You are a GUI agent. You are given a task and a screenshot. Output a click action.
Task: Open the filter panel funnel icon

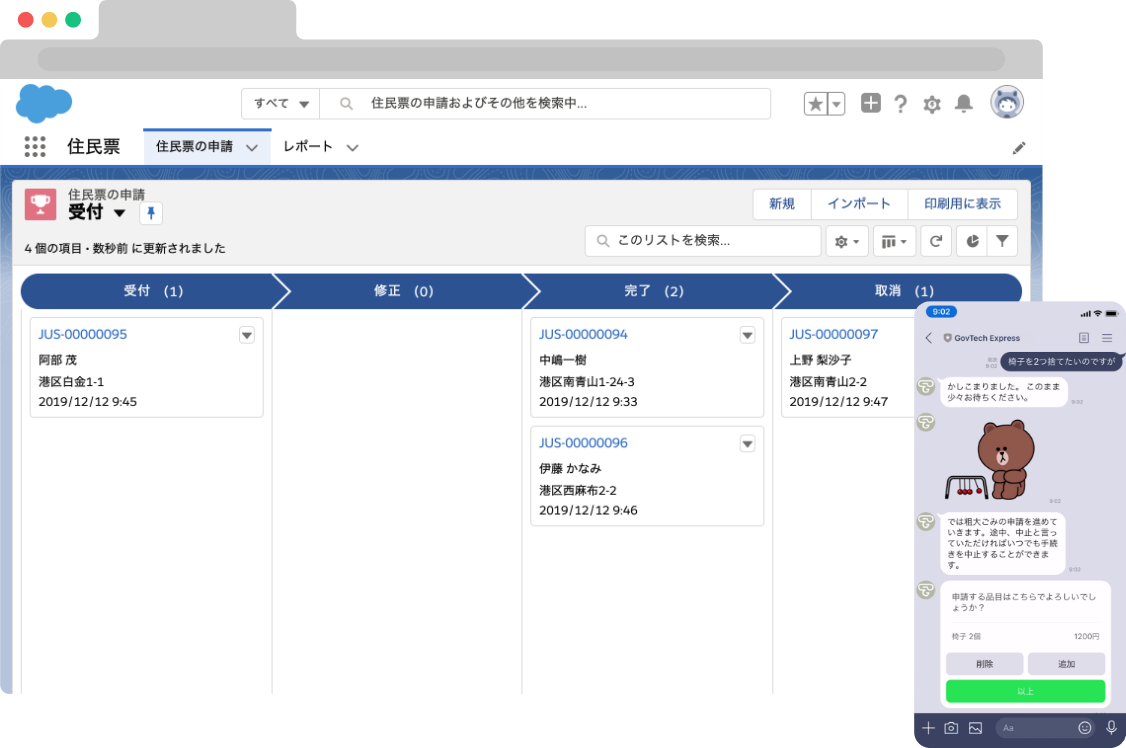tap(1003, 240)
